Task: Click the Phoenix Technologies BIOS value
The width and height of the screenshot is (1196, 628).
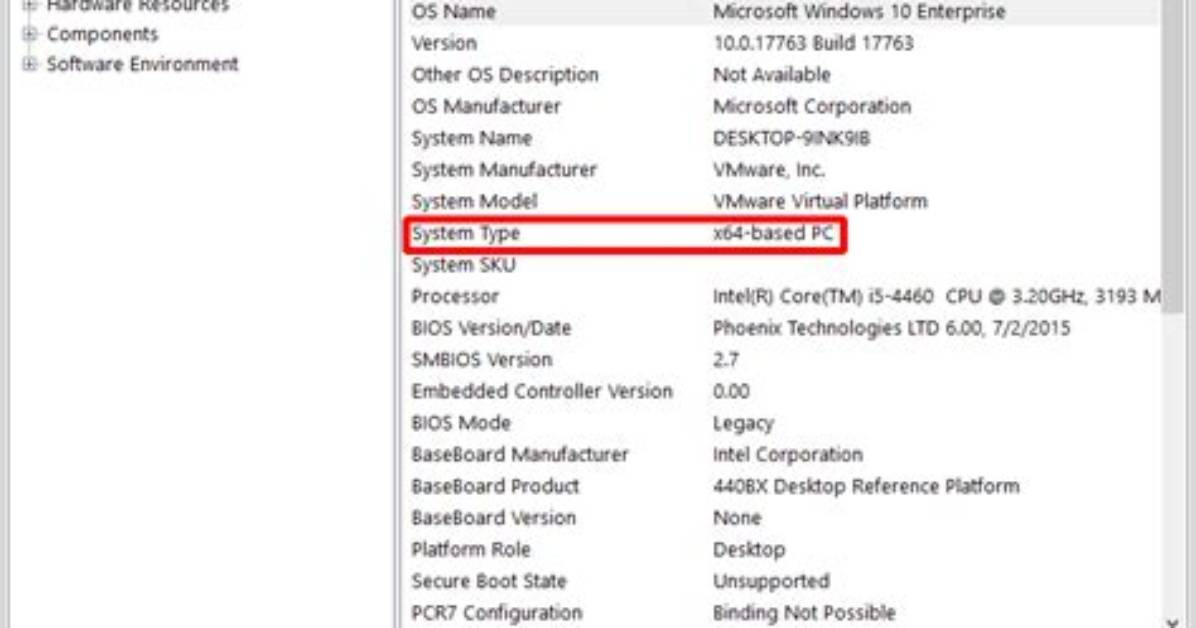Action: [x=891, y=328]
